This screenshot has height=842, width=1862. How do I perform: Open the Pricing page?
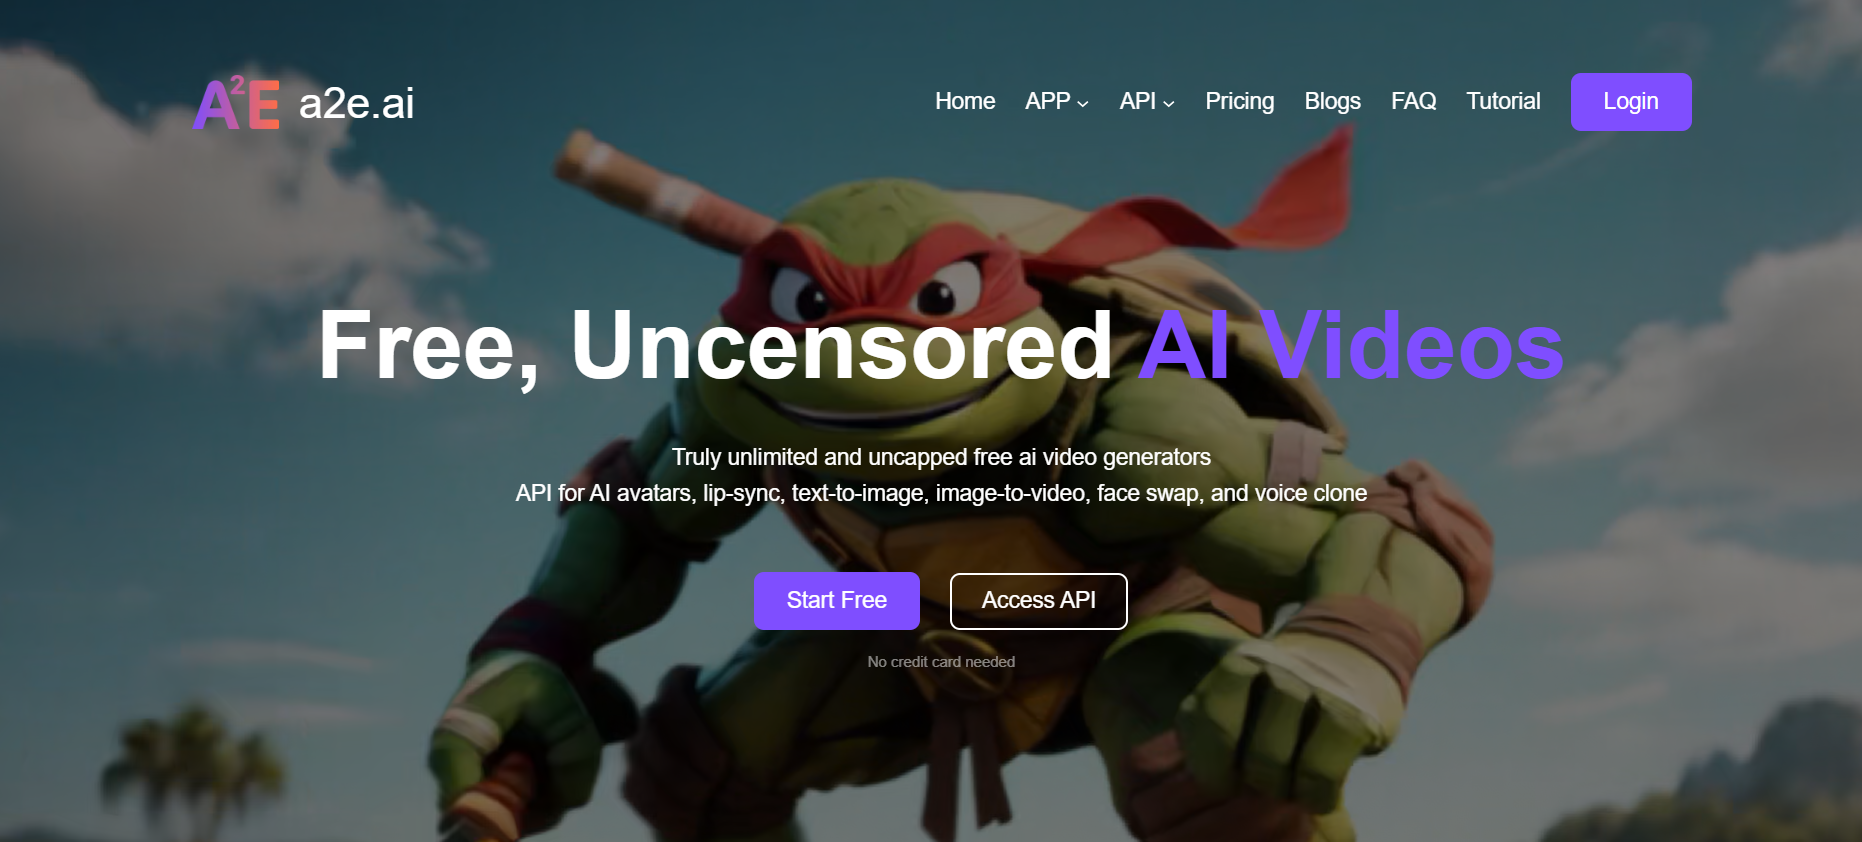click(1240, 101)
